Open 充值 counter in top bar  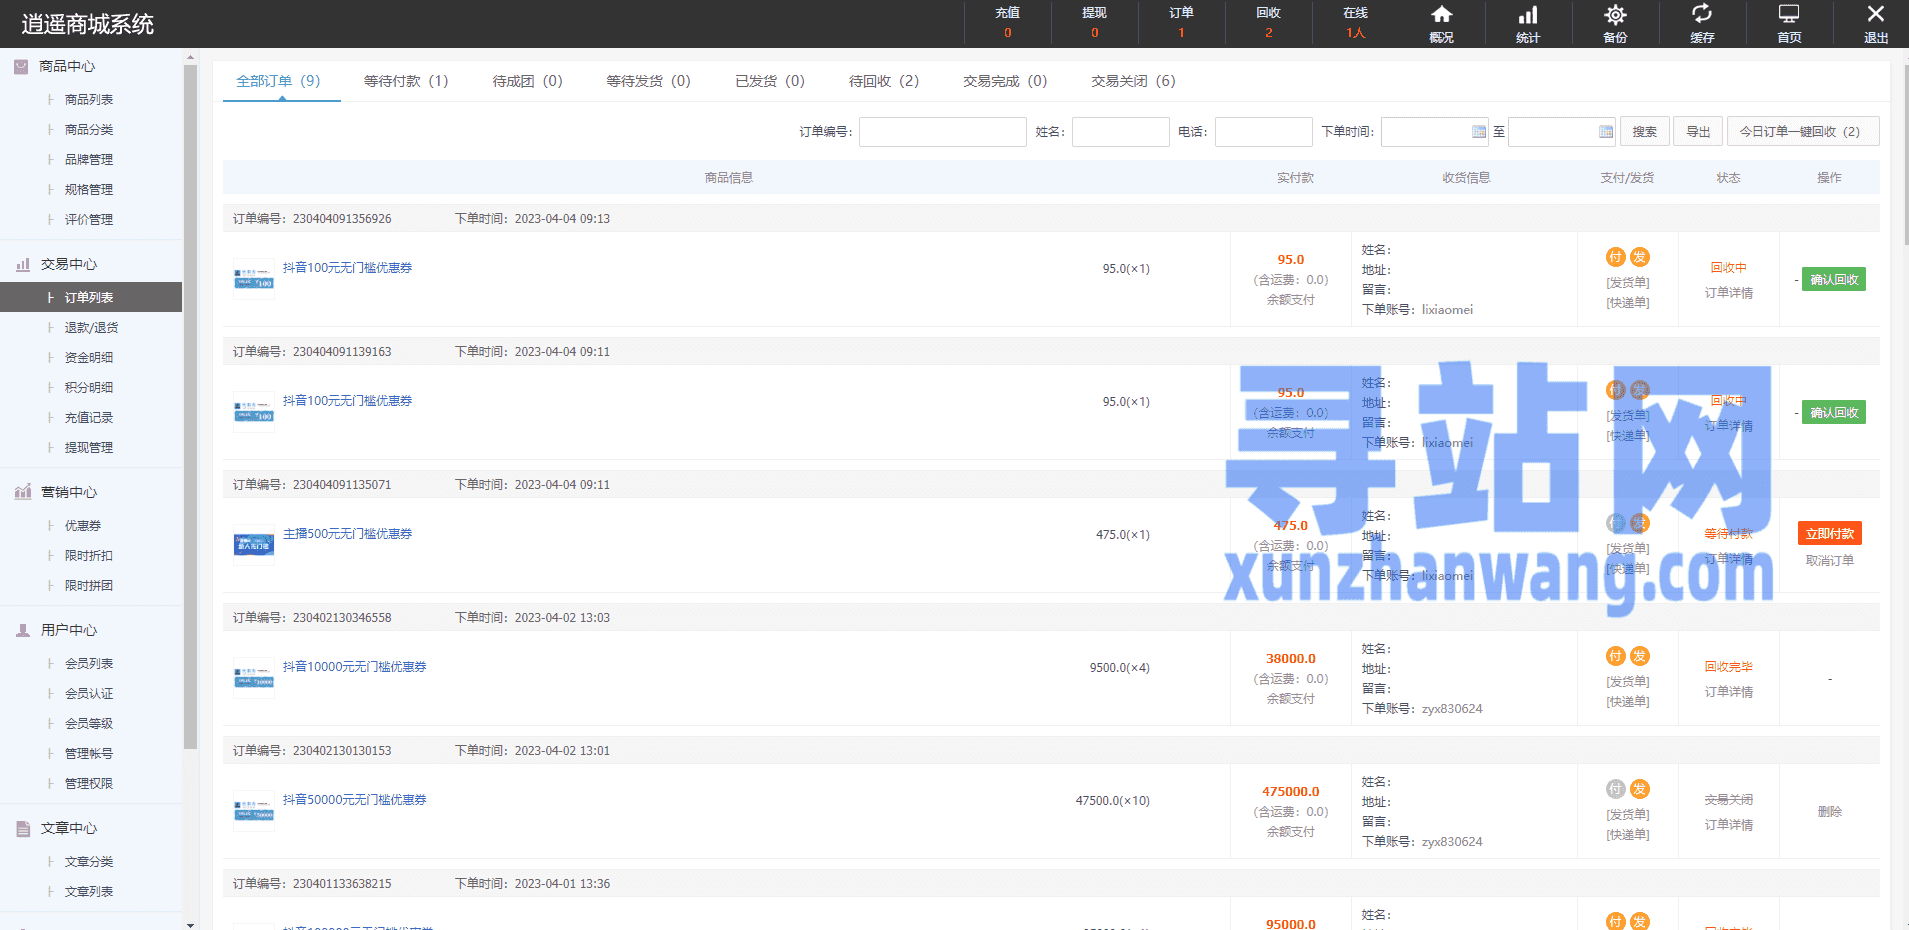(1007, 22)
